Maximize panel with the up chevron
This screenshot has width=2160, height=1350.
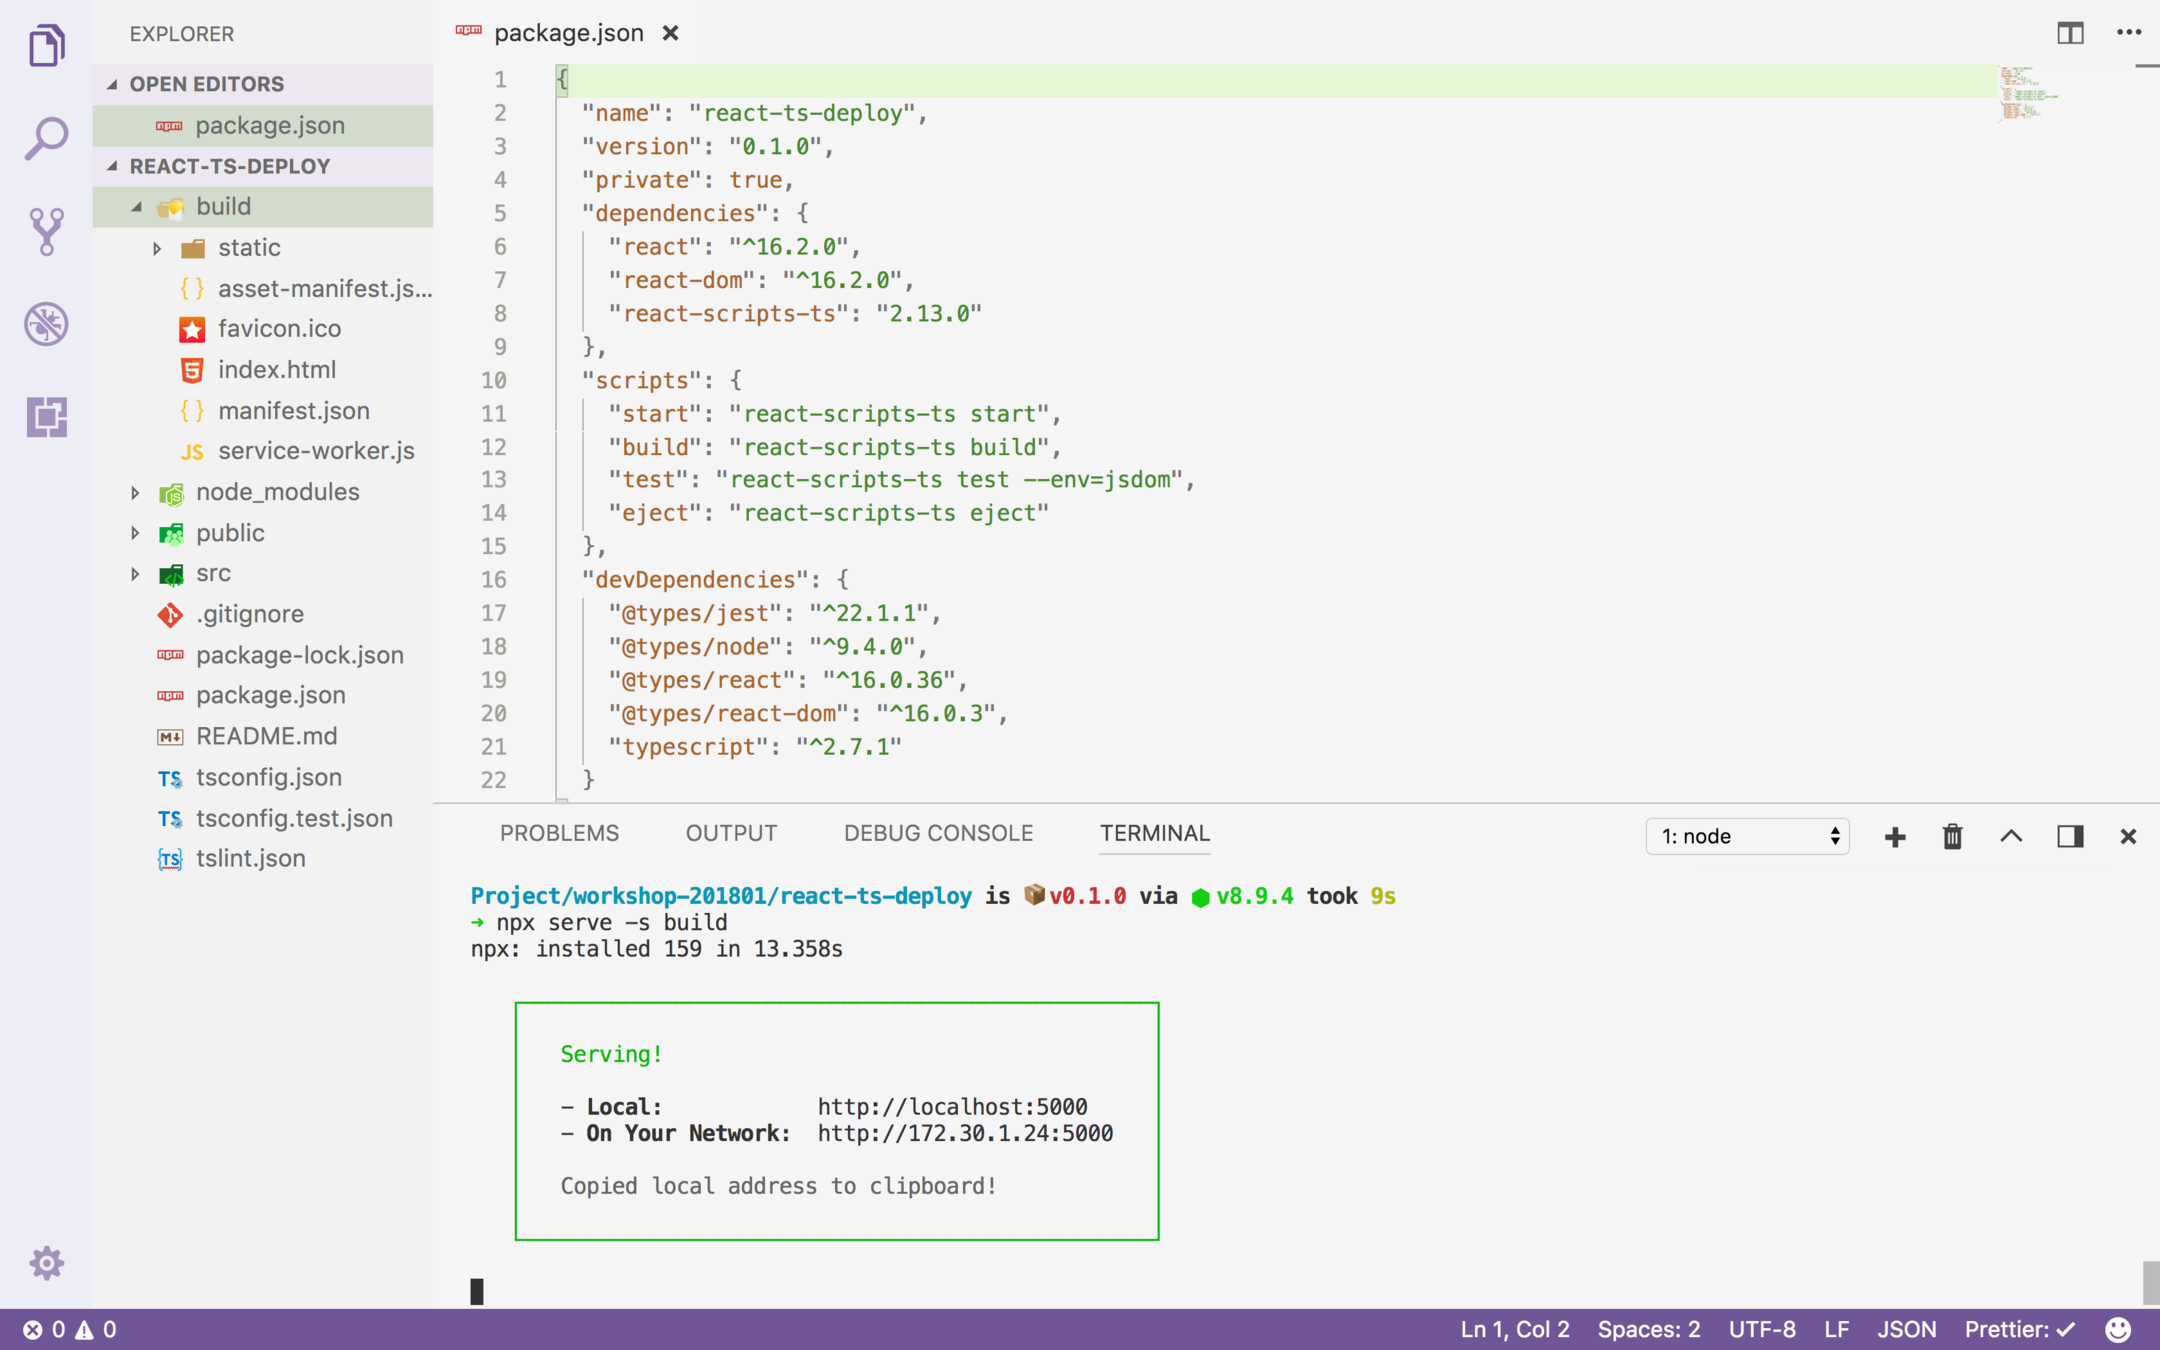click(x=2011, y=836)
